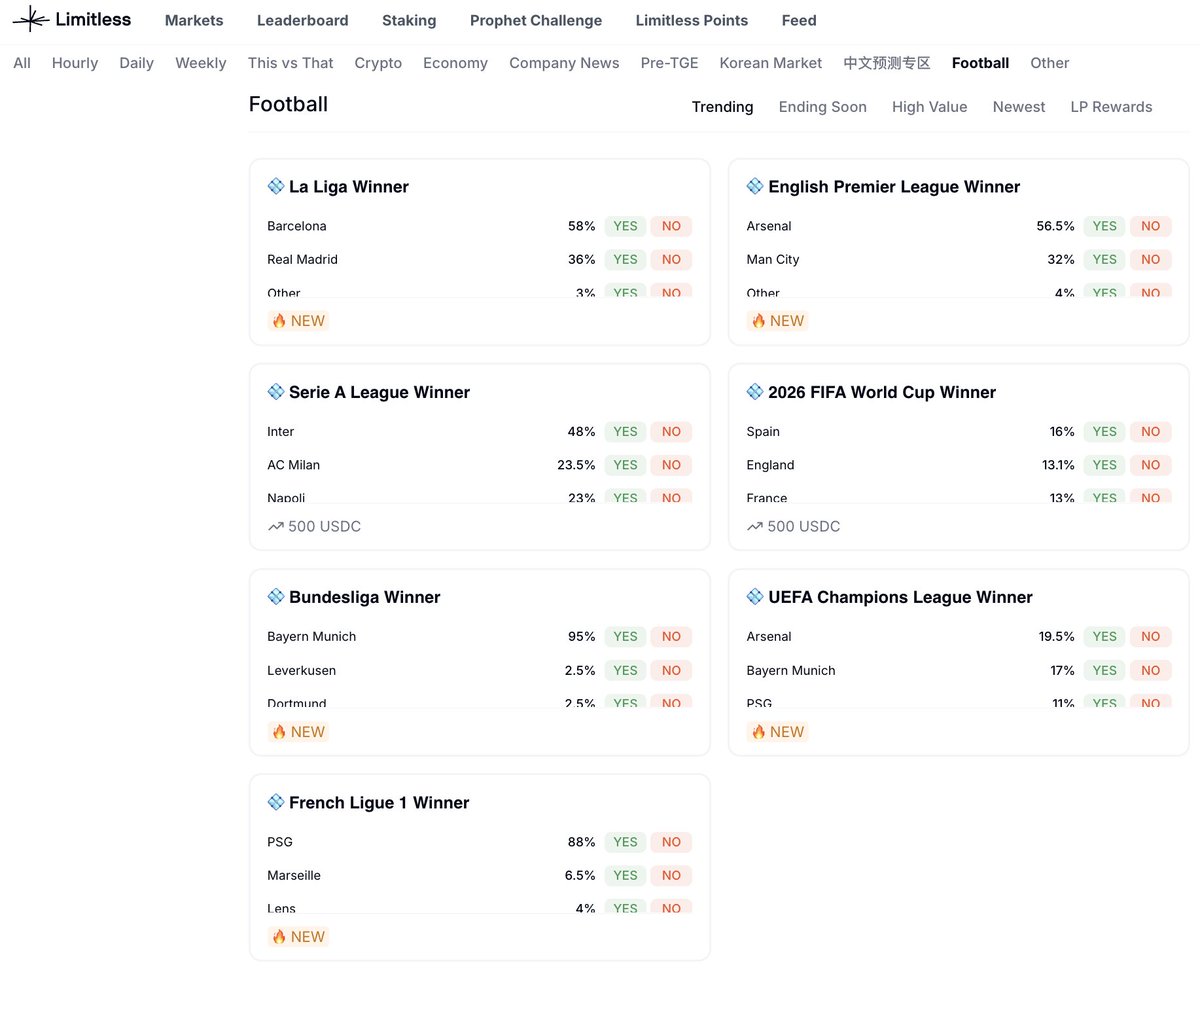Go to the Staking page
The image size is (1200, 1012).
click(409, 20)
